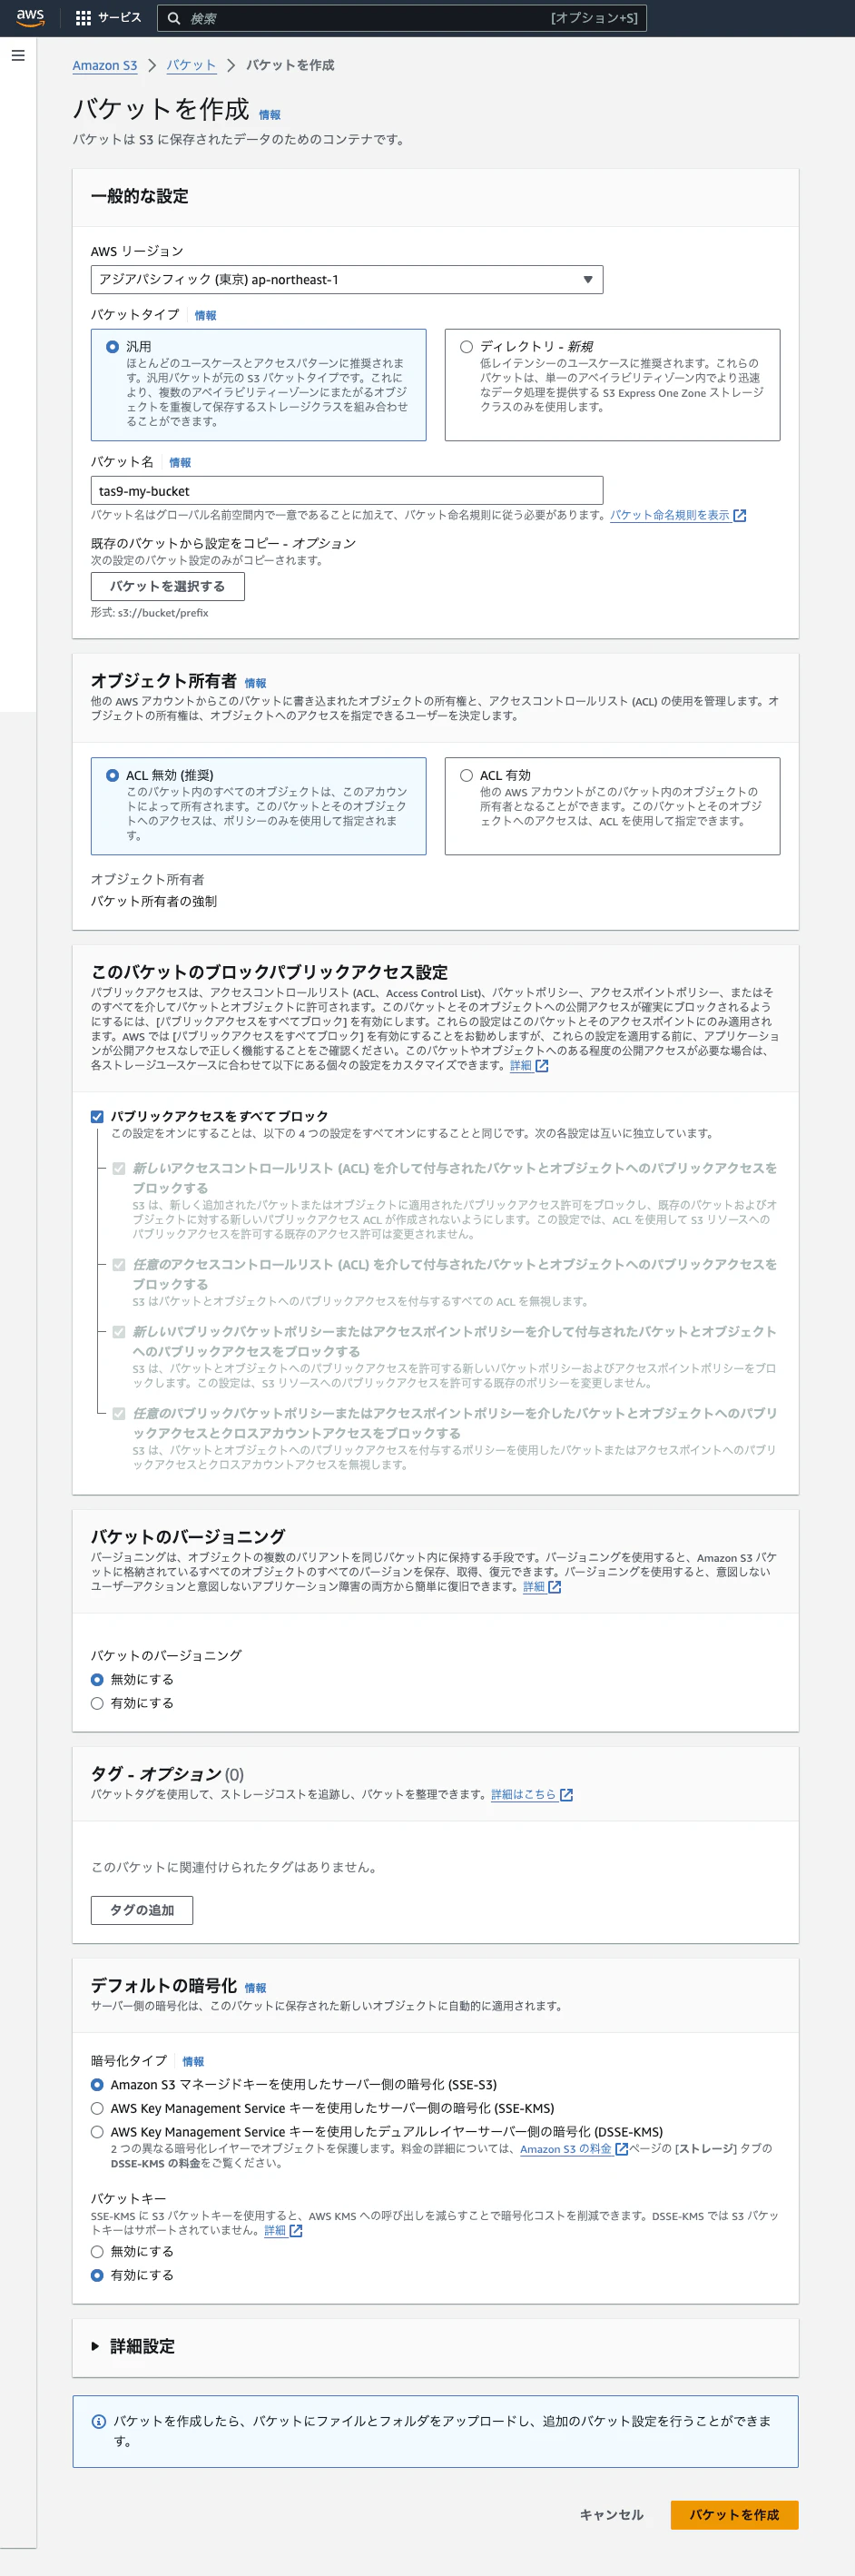The height and width of the screenshot is (2576, 855).
Task: Click 情報 link next to 暗号化タイプ
Action: (193, 2062)
